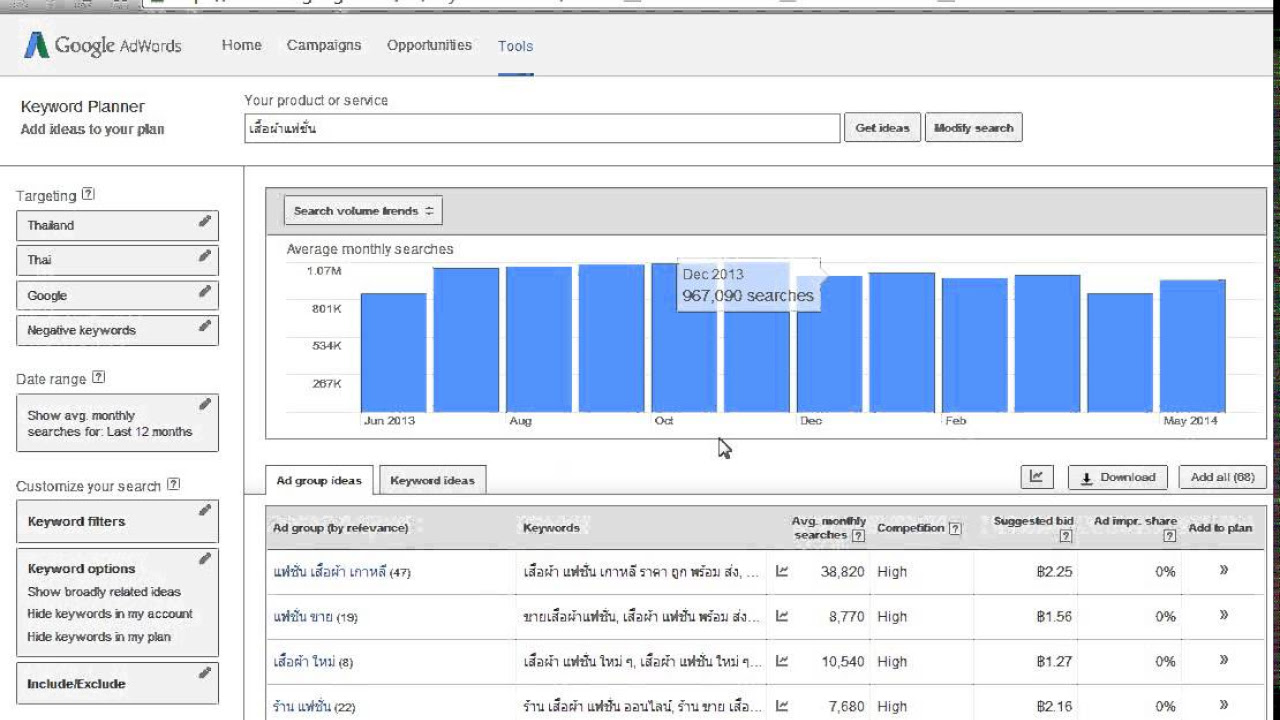
Task: Open help for Targeting section
Action: tap(89, 195)
